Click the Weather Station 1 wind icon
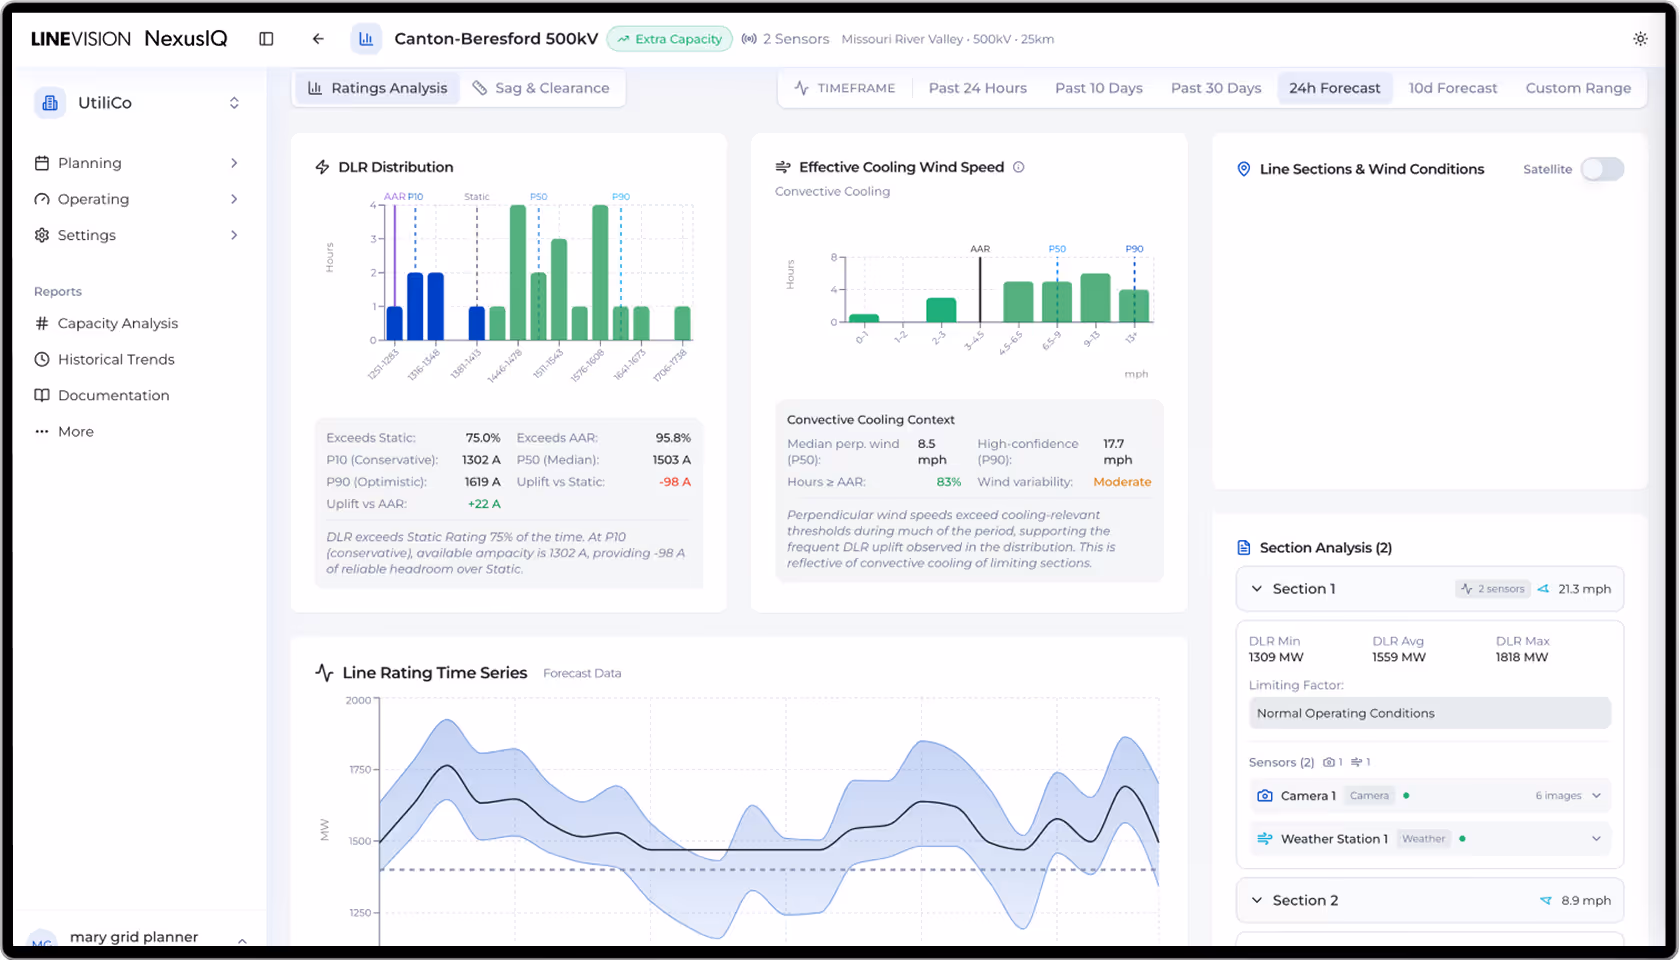 coord(1265,839)
